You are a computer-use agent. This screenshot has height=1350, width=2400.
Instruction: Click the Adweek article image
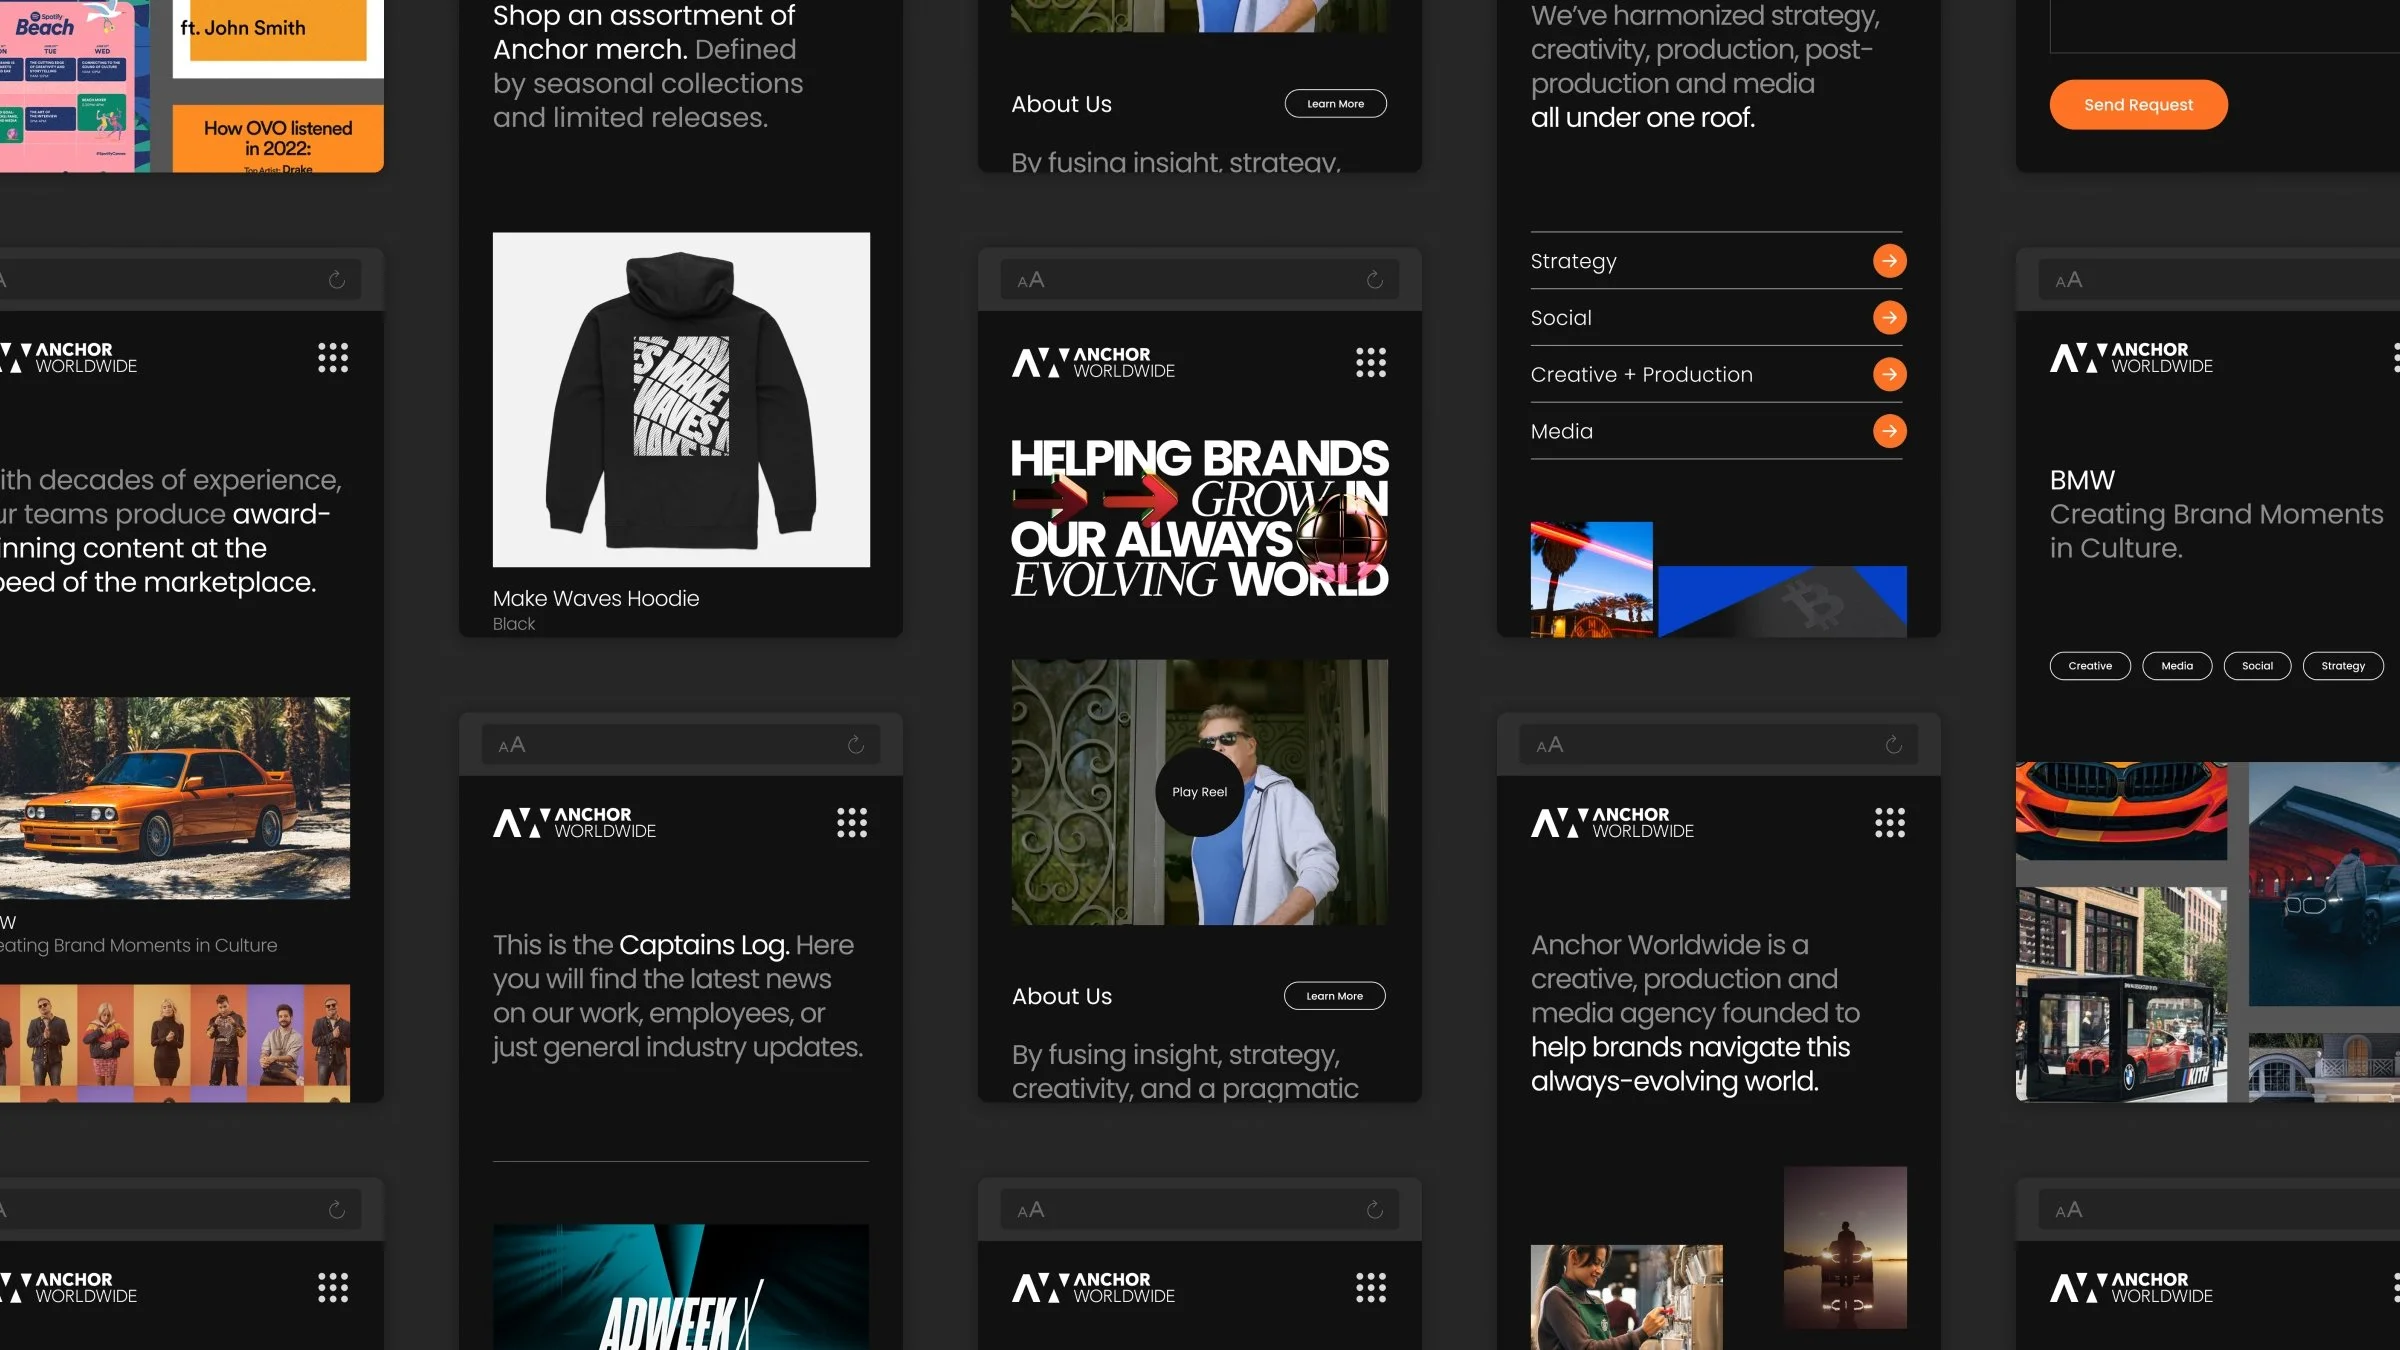click(681, 1287)
